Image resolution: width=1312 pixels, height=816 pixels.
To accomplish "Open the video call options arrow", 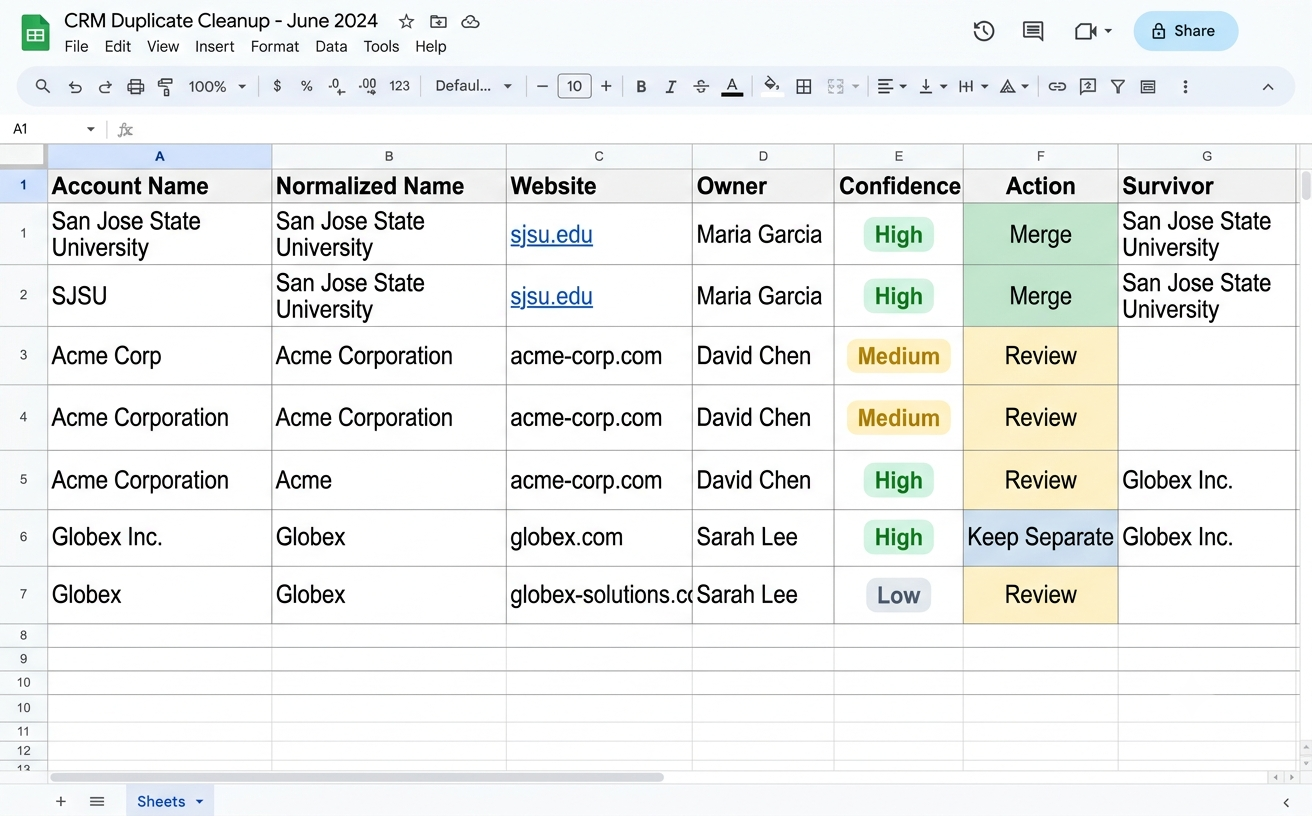I will pos(1108,31).
